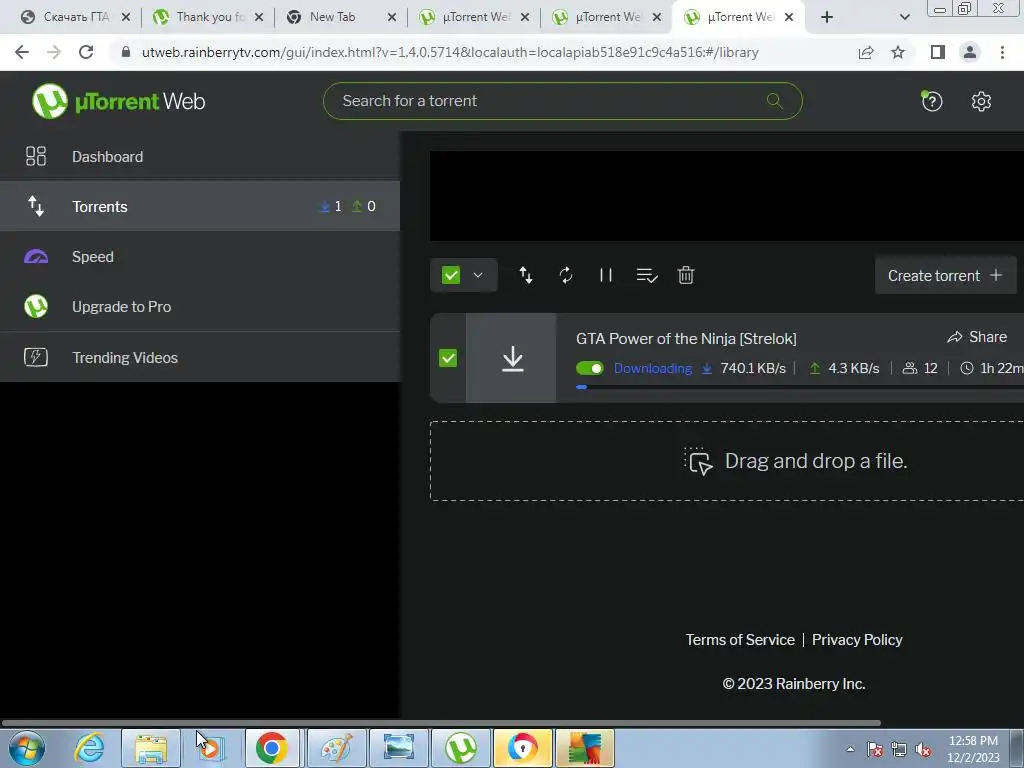Show hidden tray icons arrow
The image size is (1024, 768).
click(x=850, y=749)
